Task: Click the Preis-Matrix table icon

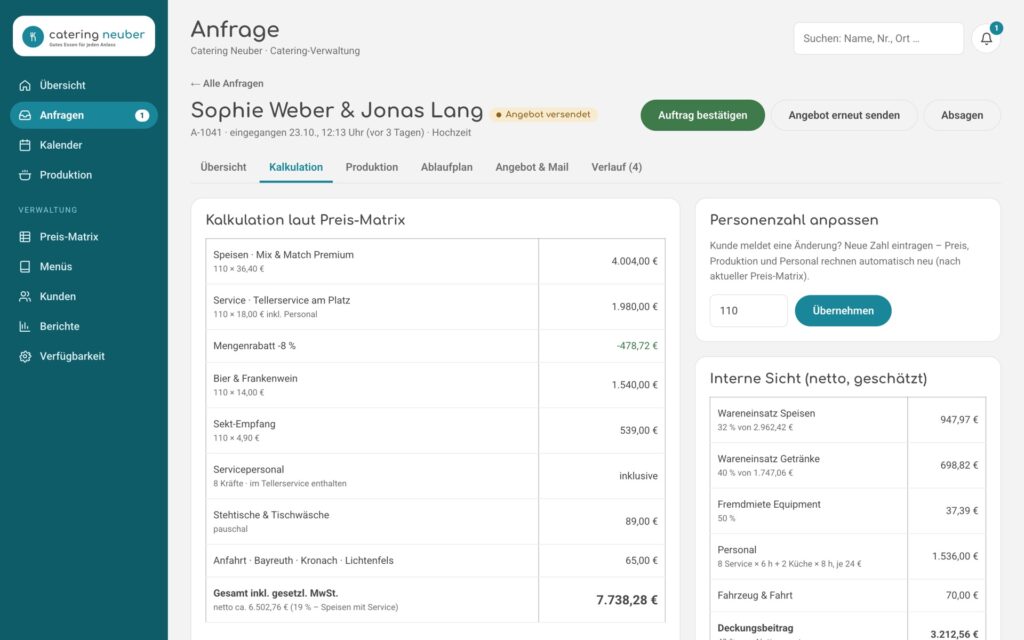Action: (25, 236)
